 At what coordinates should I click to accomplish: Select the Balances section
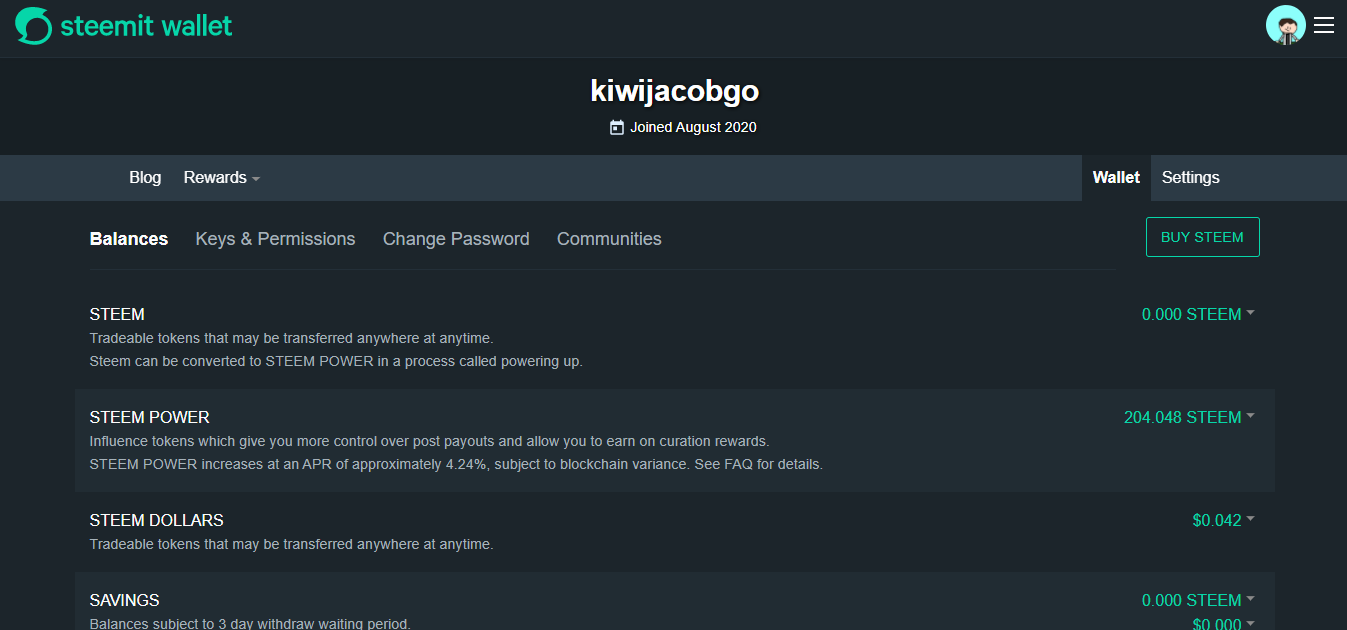[x=129, y=239]
